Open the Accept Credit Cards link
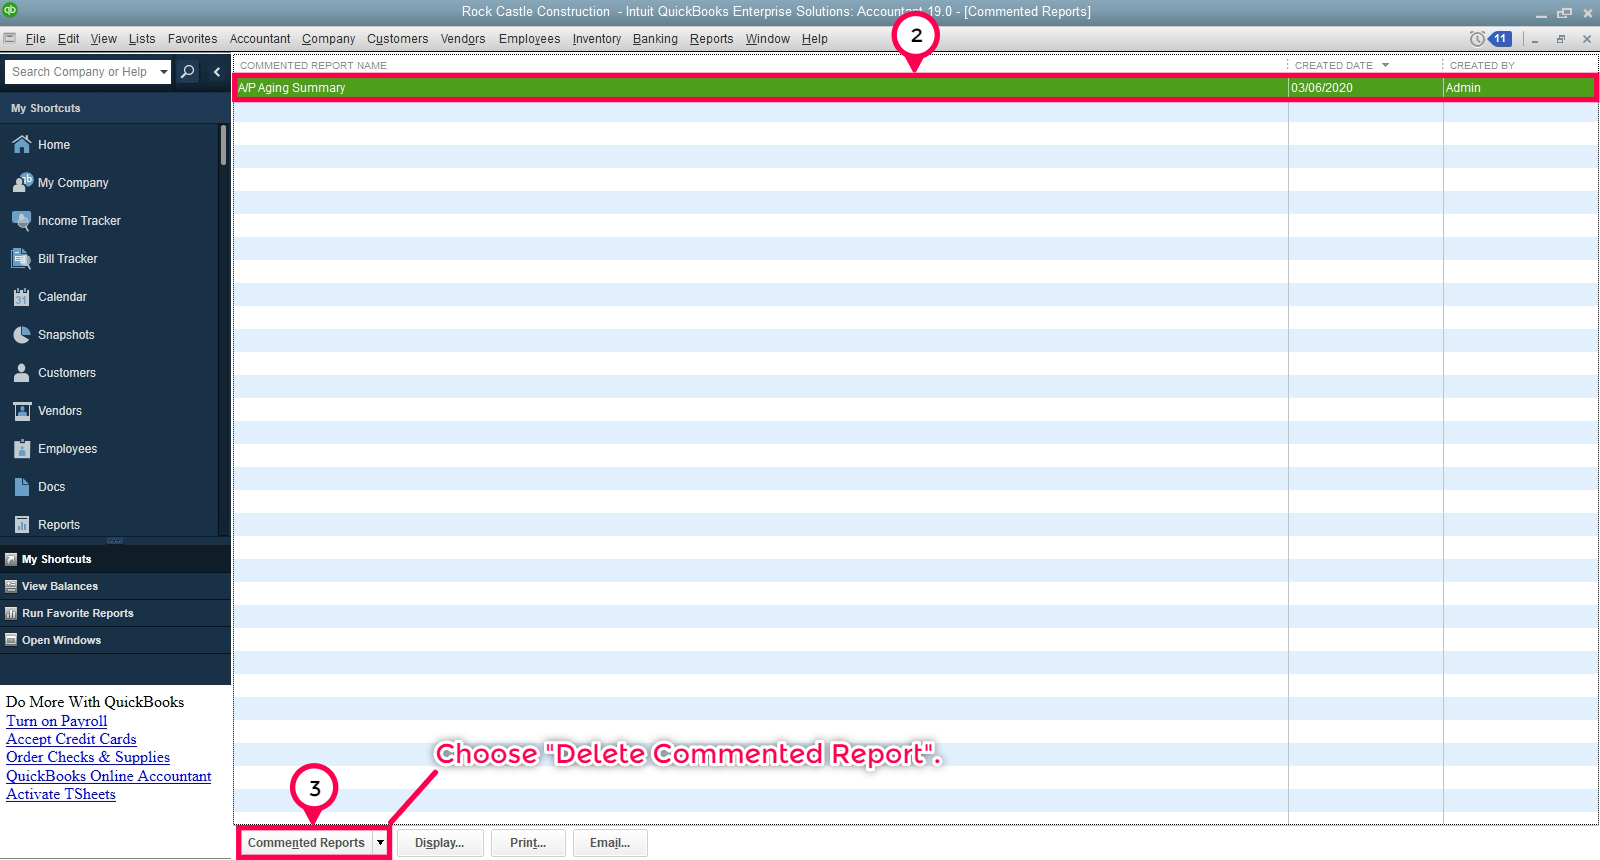The image size is (1600, 860). [x=71, y=739]
